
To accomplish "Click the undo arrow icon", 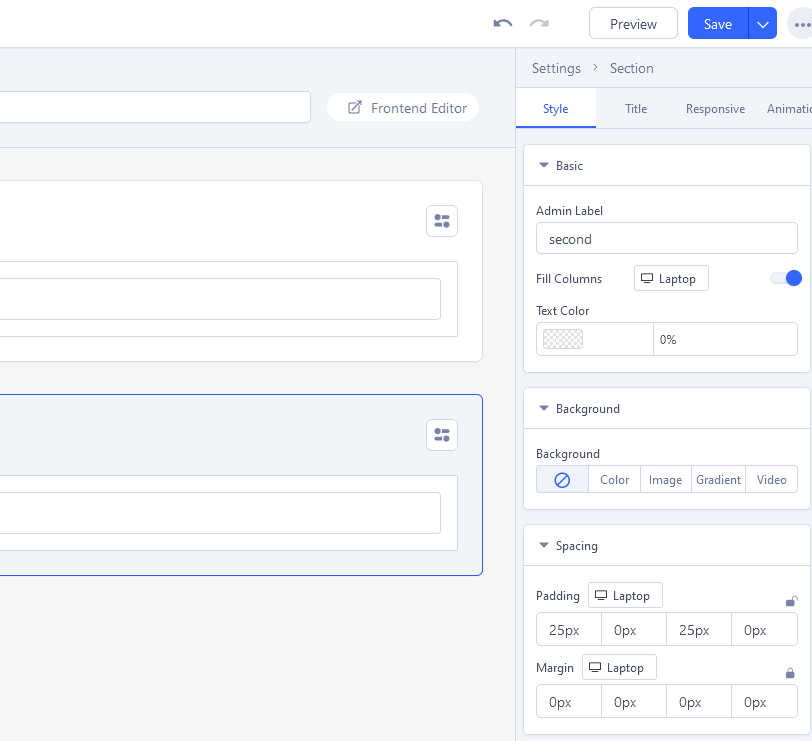I will coord(503,23).
